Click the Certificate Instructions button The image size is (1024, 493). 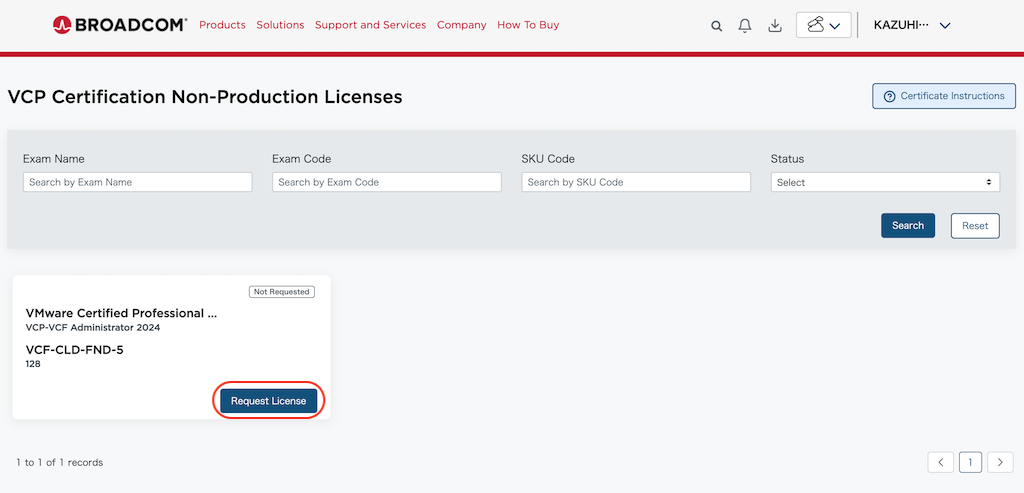[944, 96]
